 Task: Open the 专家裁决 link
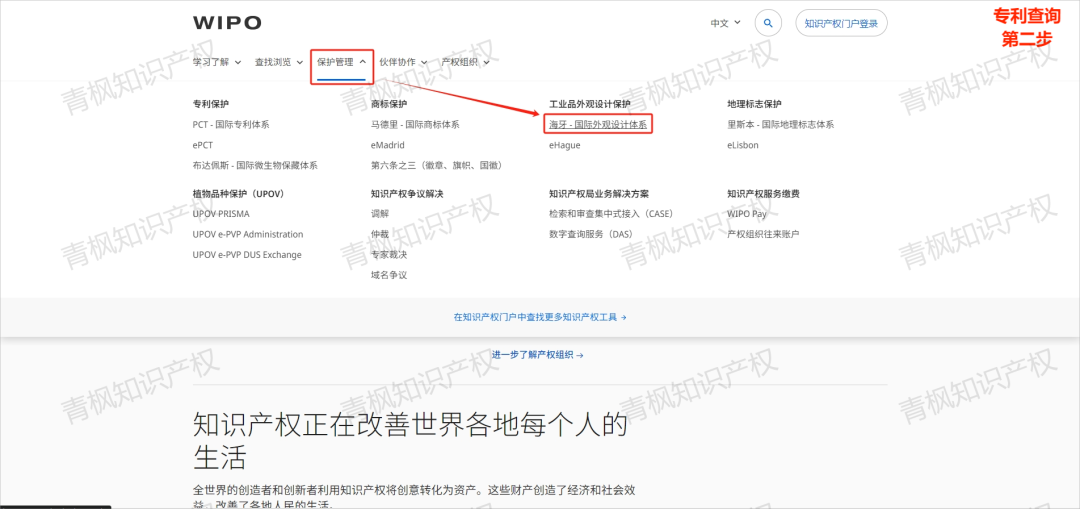pyautogui.click(x=388, y=255)
